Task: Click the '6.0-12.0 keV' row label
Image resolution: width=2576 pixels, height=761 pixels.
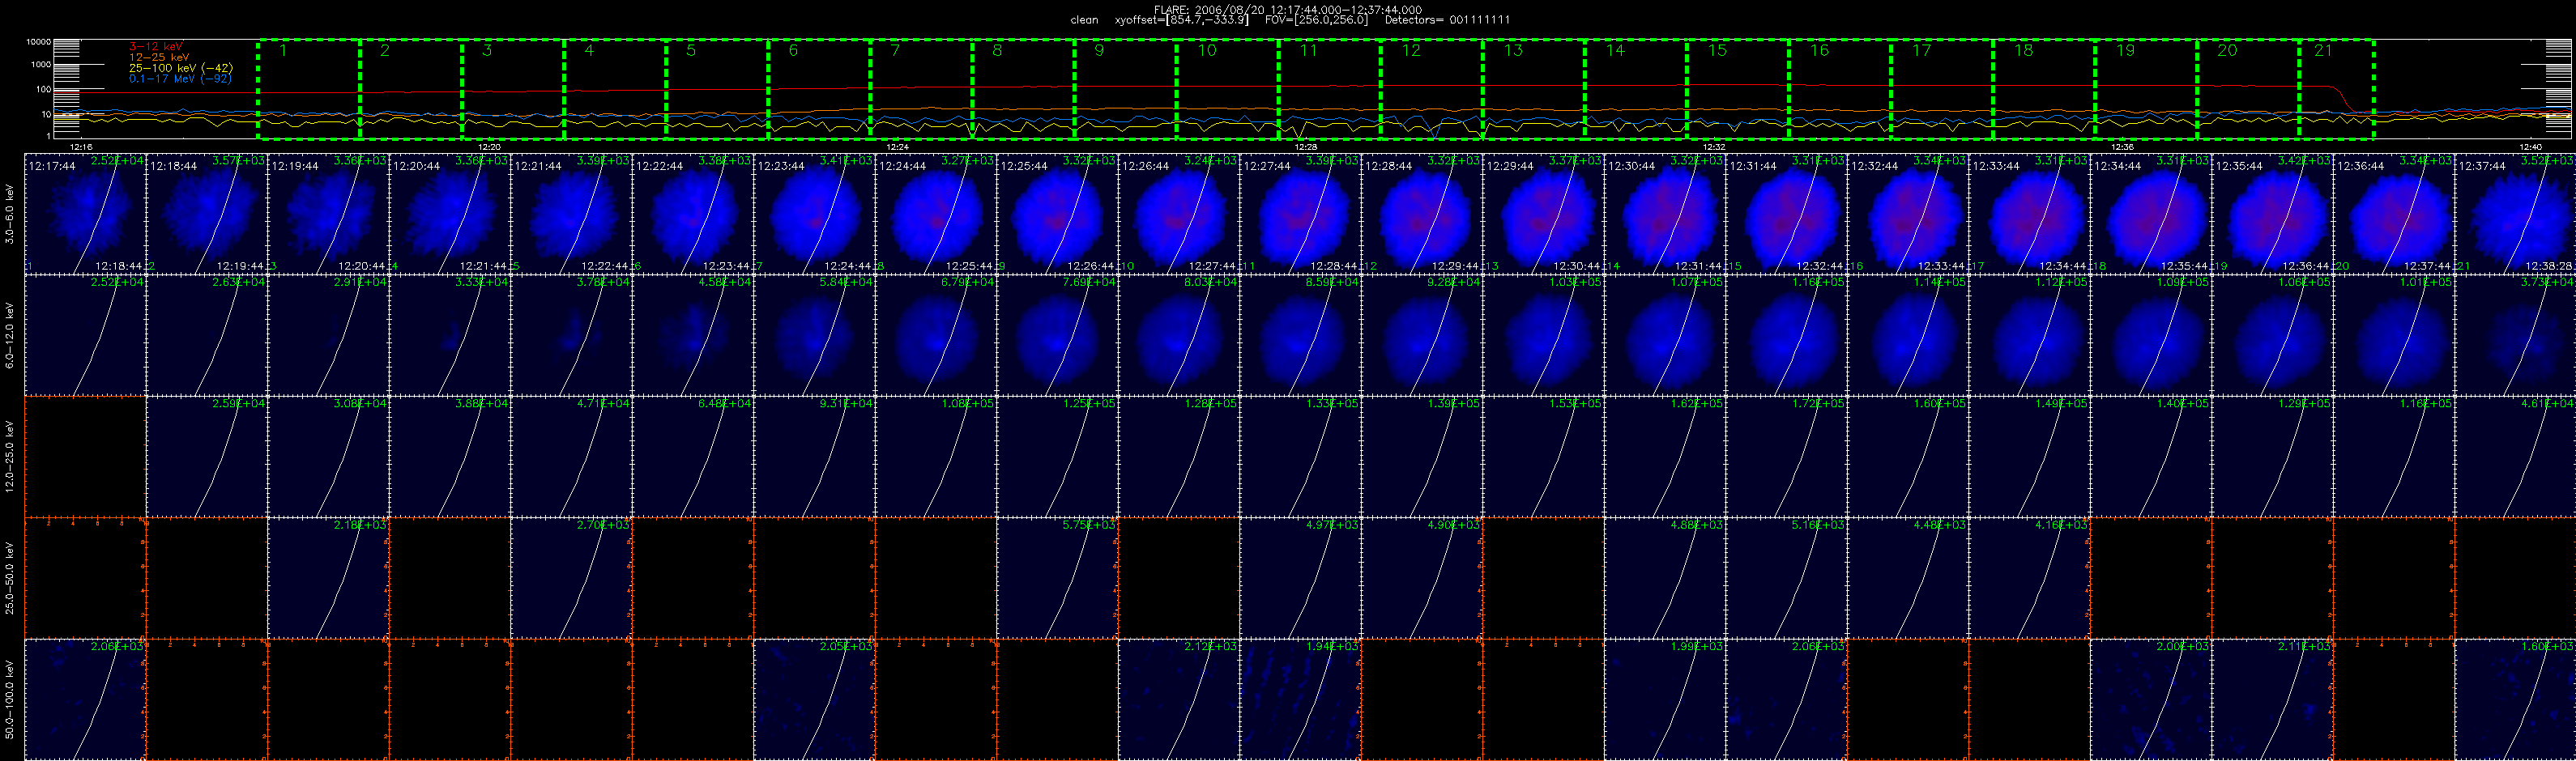Action: (10, 335)
